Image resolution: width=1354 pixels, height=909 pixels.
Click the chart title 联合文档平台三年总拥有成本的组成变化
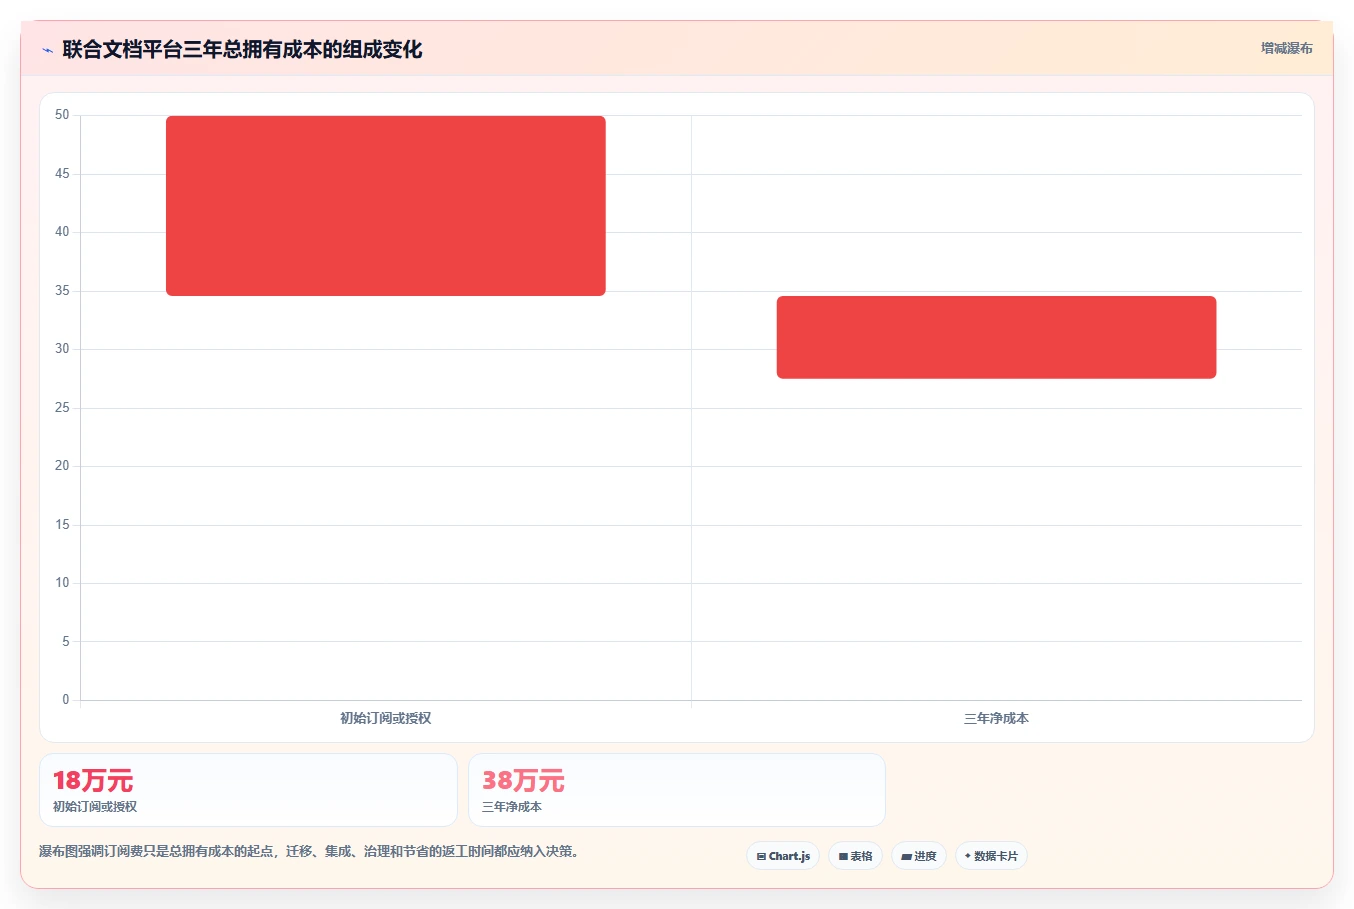coord(242,50)
